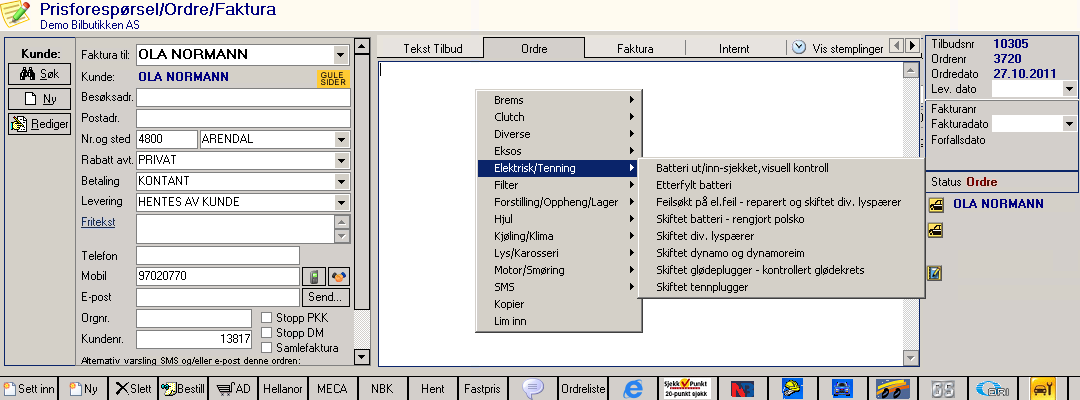Click the tab scroll right arrow
The height and width of the screenshot is (400, 1080).
[x=913, y=45]
